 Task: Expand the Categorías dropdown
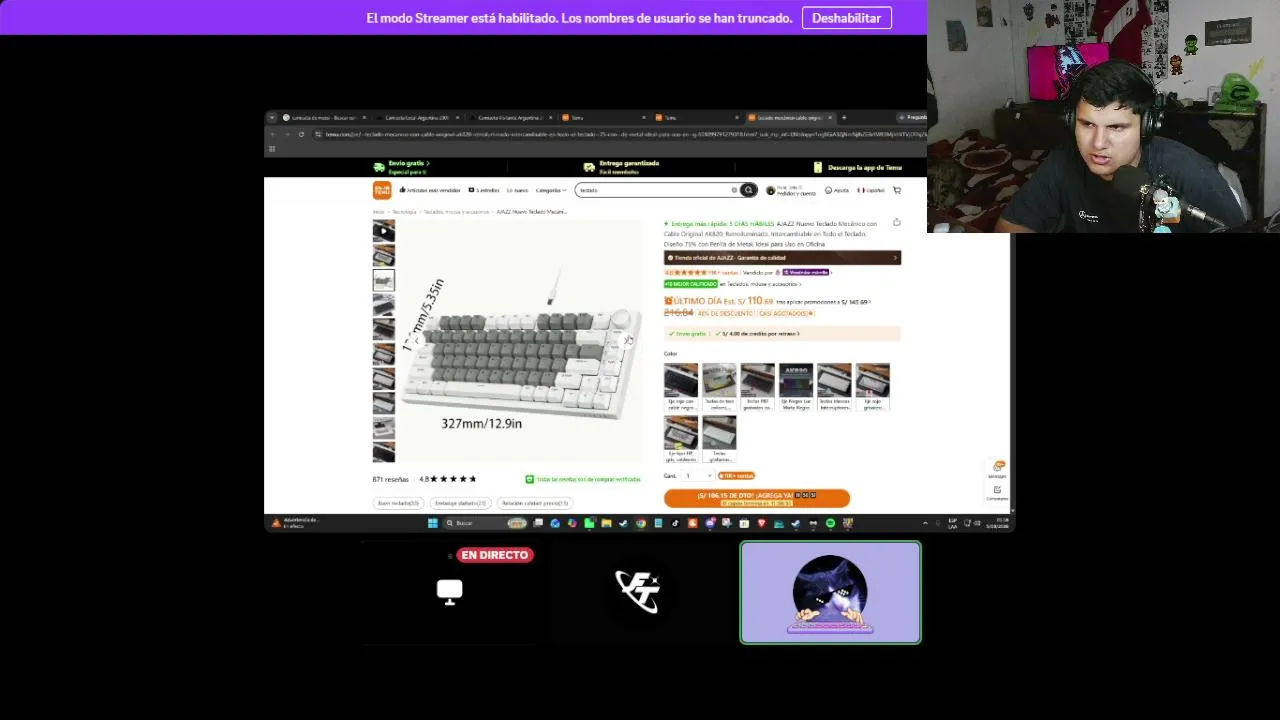[x=550, y=190]
